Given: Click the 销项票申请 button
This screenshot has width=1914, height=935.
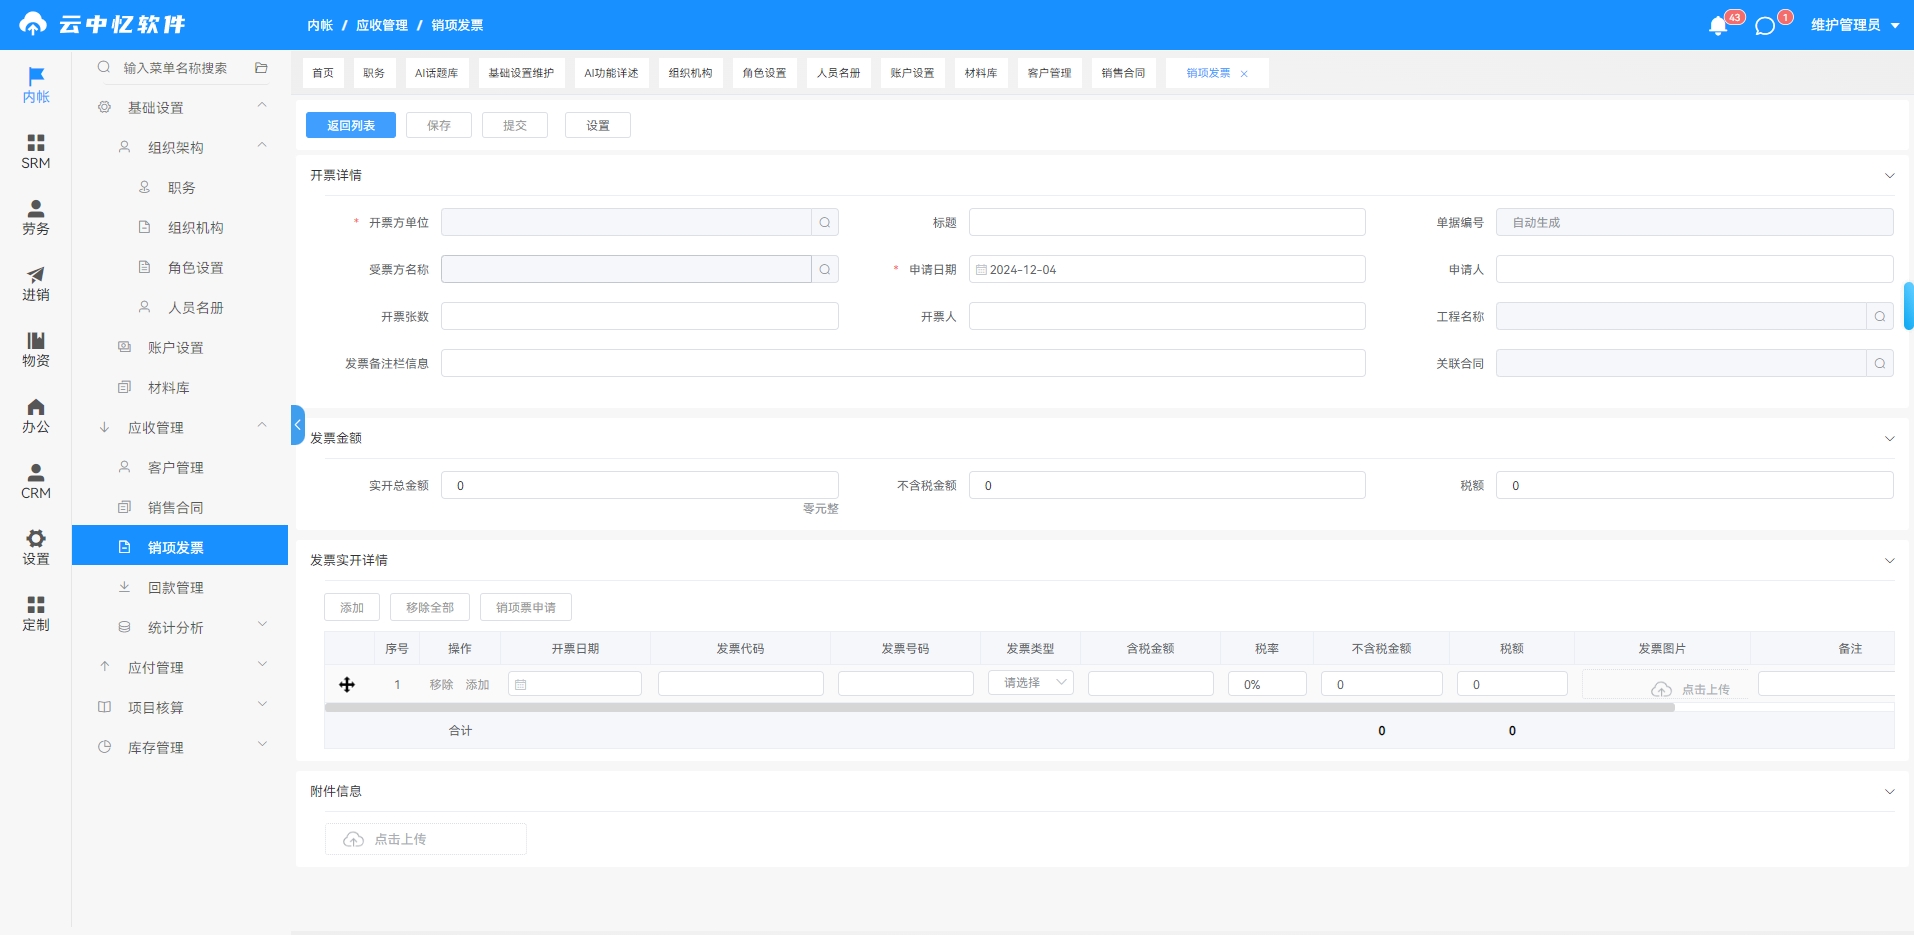Looking at the screenshot, I should click(x=526, y=607).
